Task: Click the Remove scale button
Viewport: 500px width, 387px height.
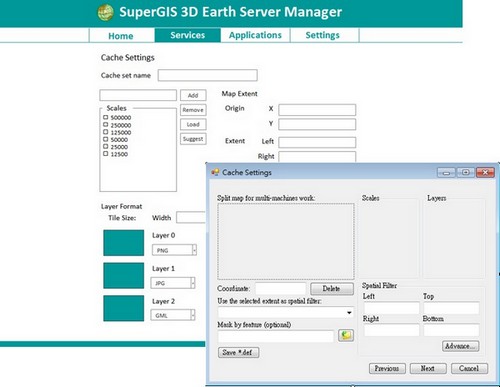Action: pyautogui.click(x=193, y=110)
